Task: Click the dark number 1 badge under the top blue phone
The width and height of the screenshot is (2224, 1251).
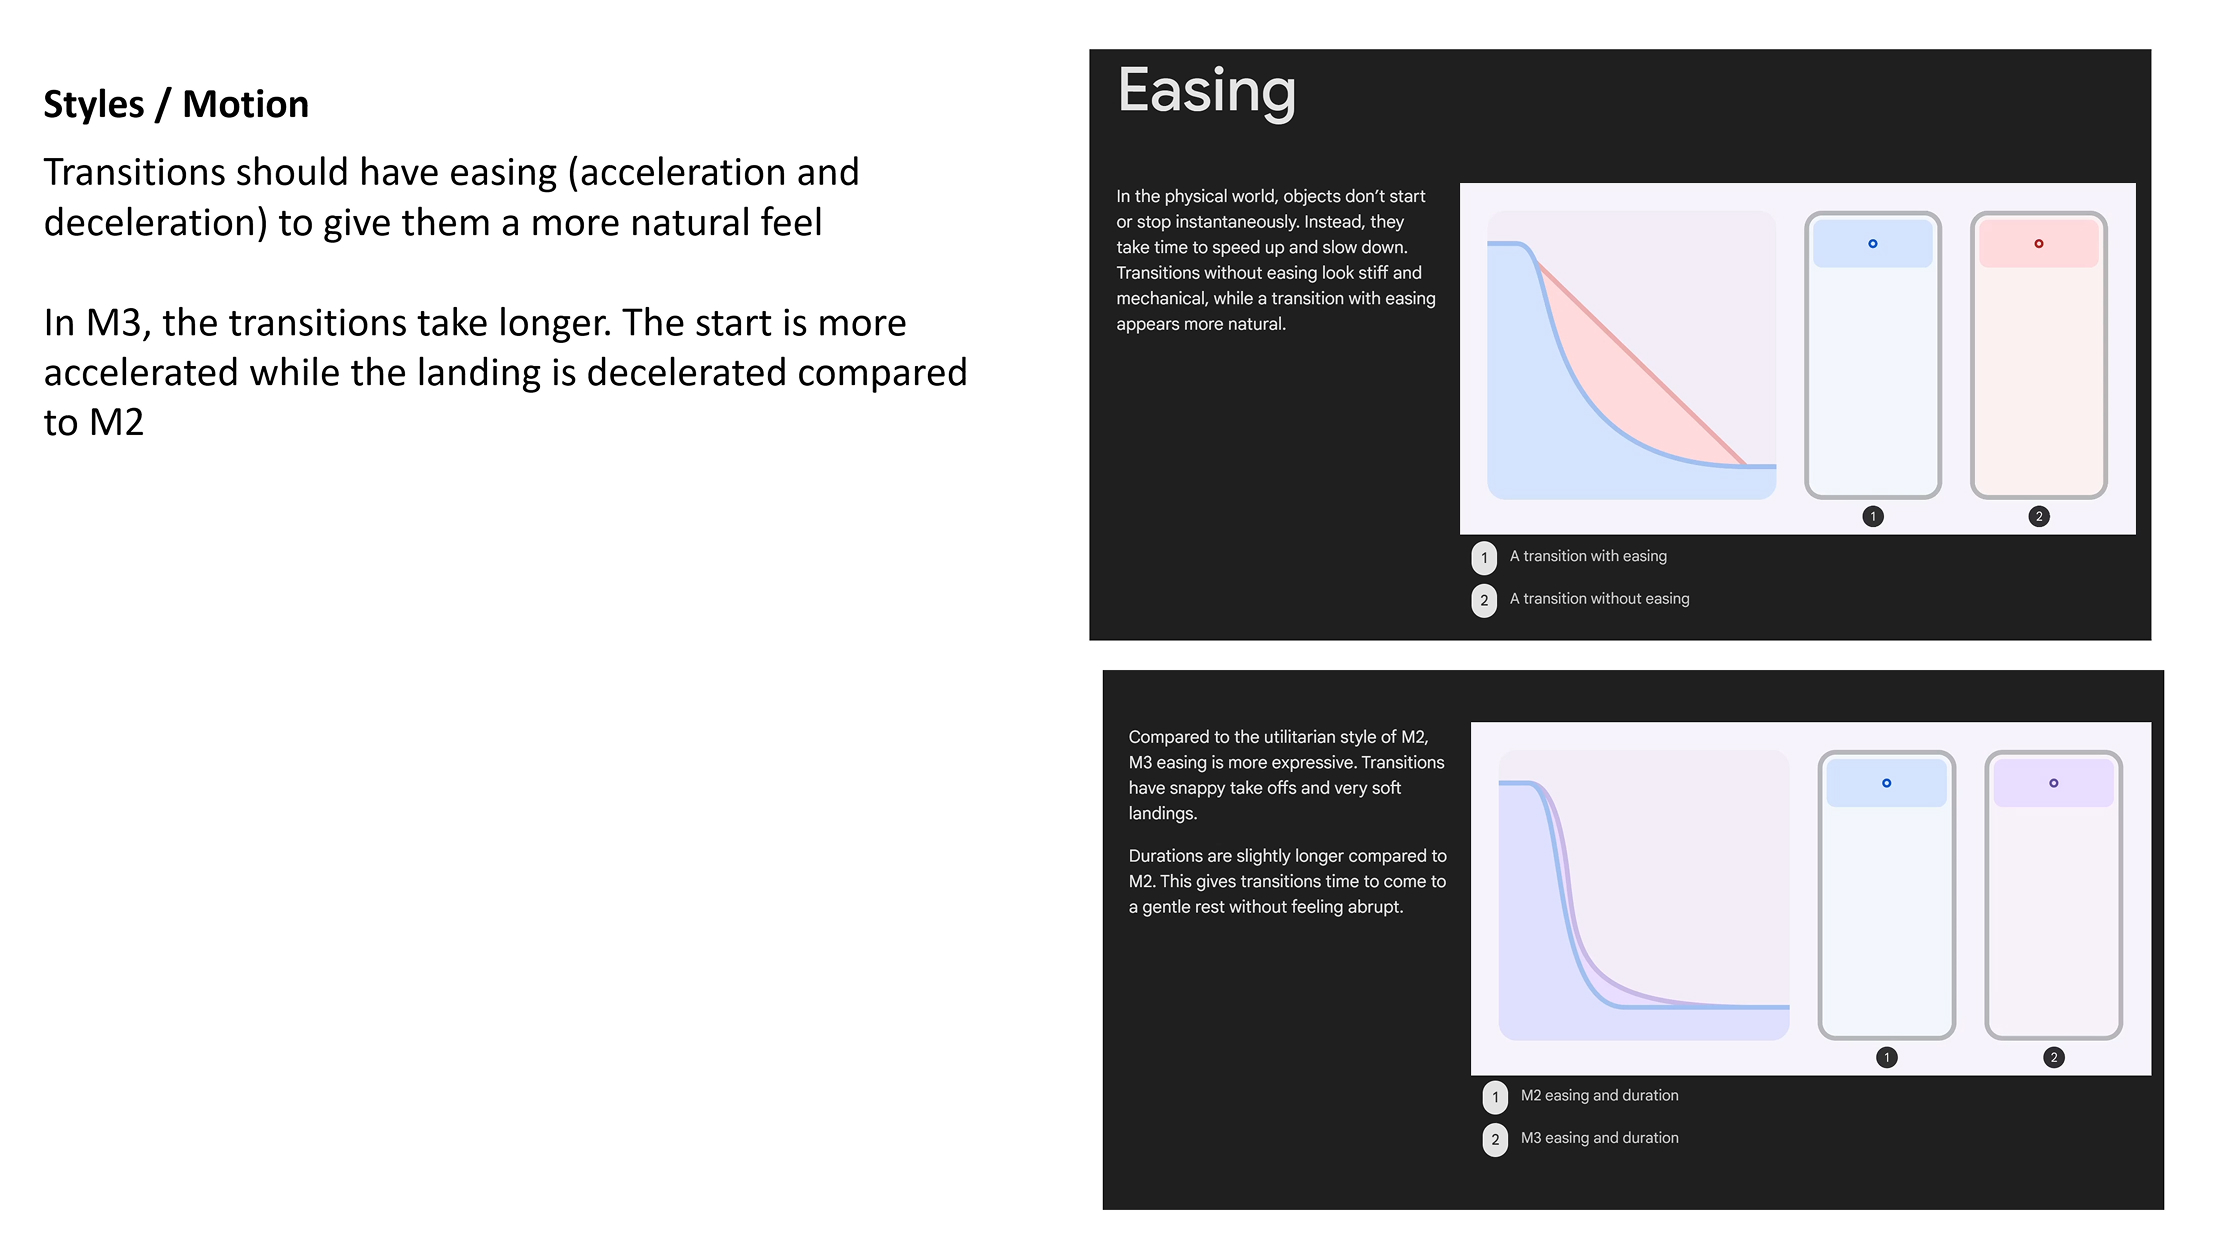Action: (x=1873, y=516)
